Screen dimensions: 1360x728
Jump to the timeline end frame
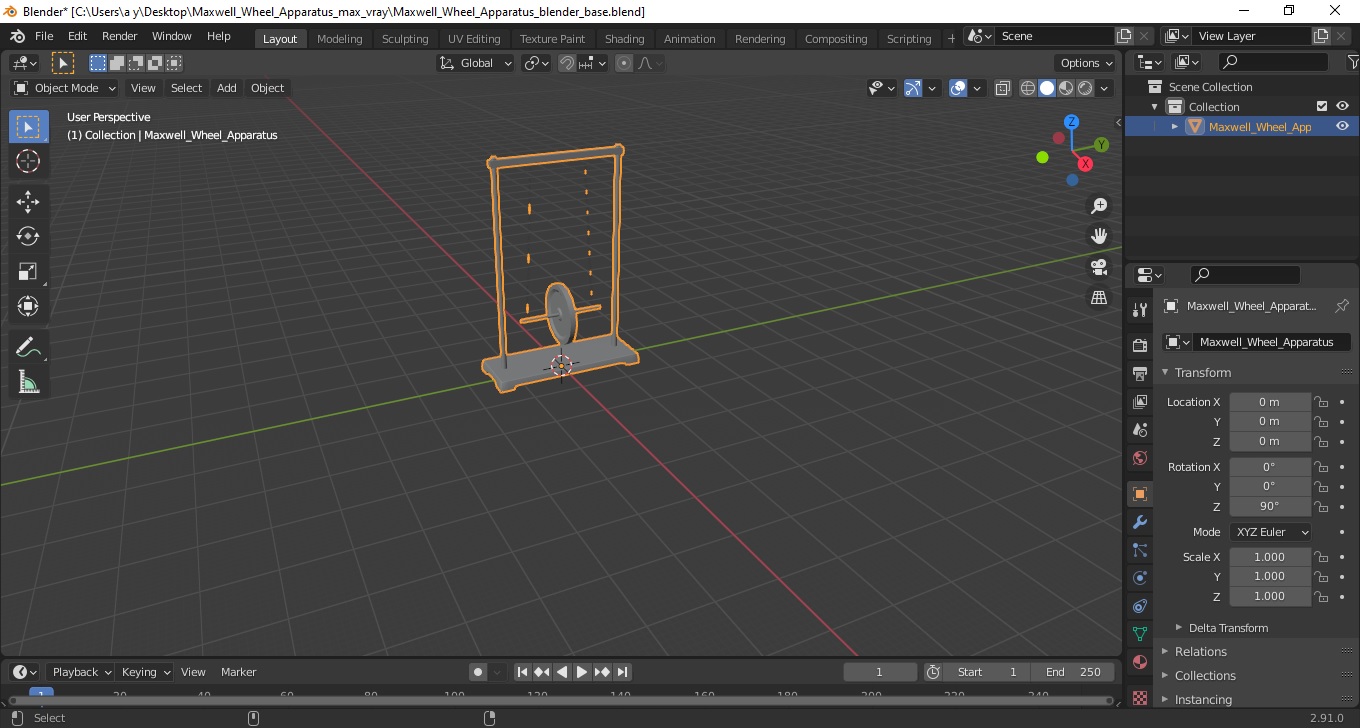(x=622, y=672)
